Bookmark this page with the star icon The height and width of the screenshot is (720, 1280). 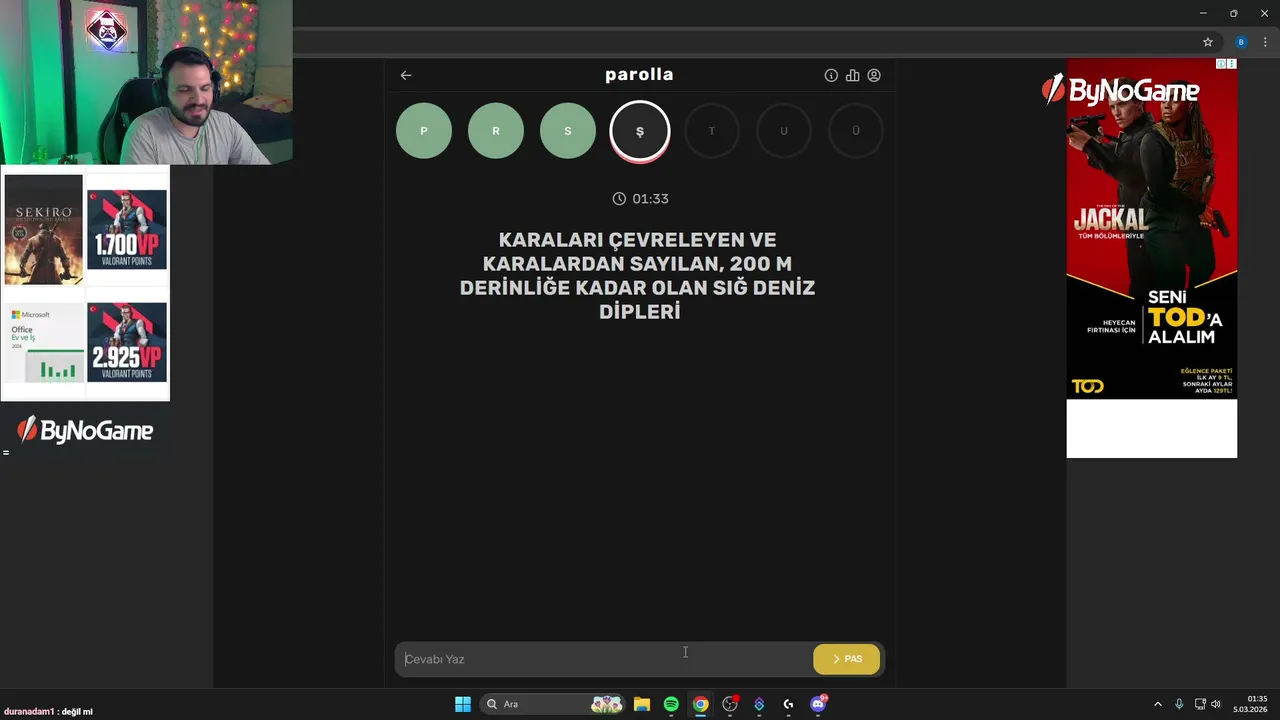click(1208, 42)
